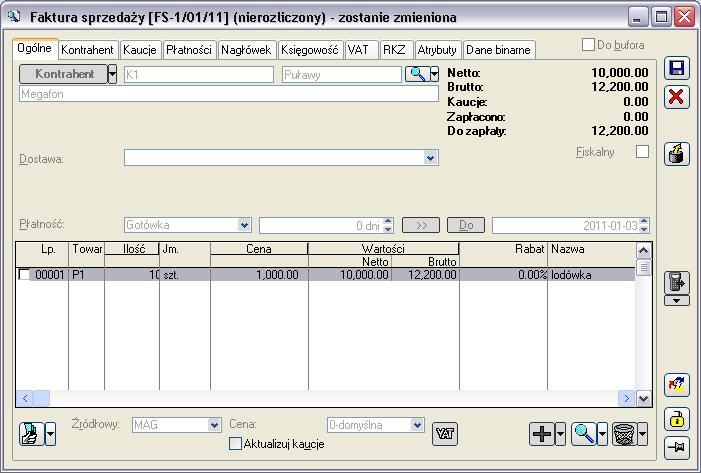Expand dropdown next to trash bin icon
Image resolution: width=701 pixels, height=473 pixels.
[x=643, y=434]
